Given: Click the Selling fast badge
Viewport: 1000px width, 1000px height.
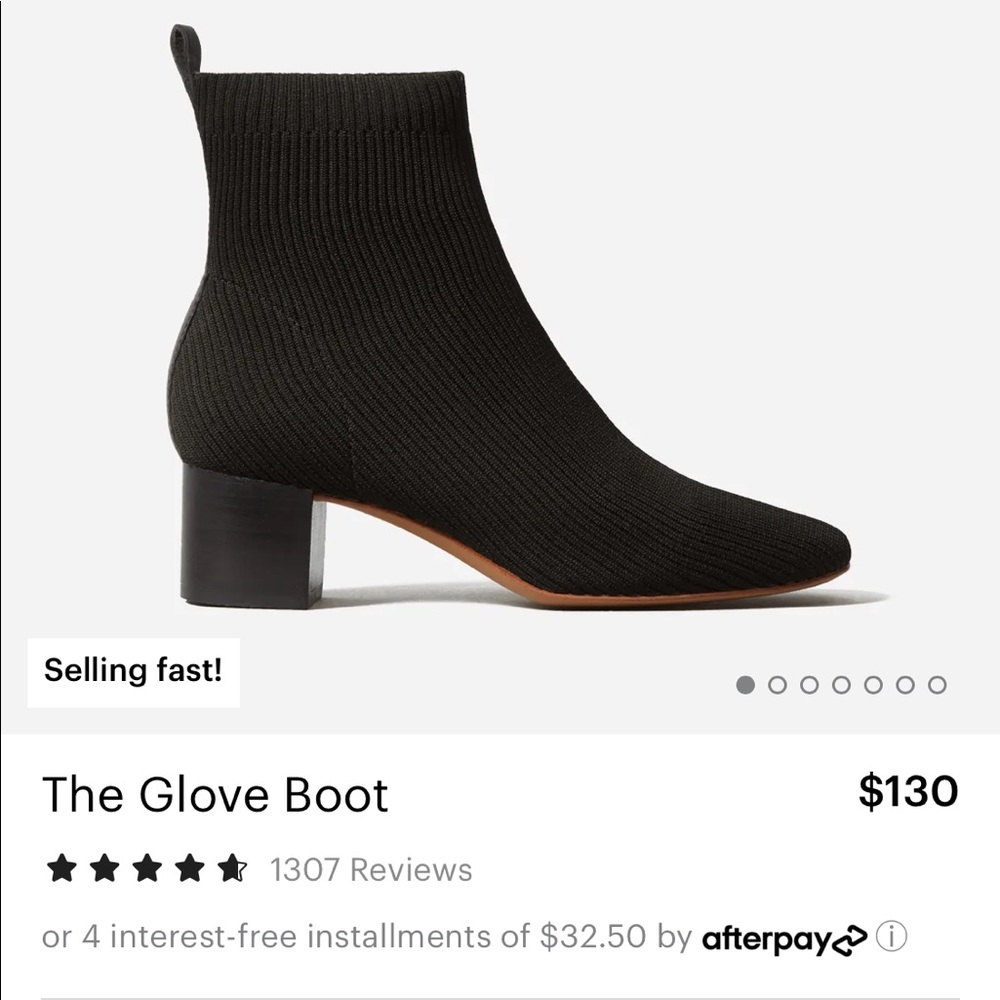Looking at the screenshot, I should pyautogui.click(x=136, y=670).
